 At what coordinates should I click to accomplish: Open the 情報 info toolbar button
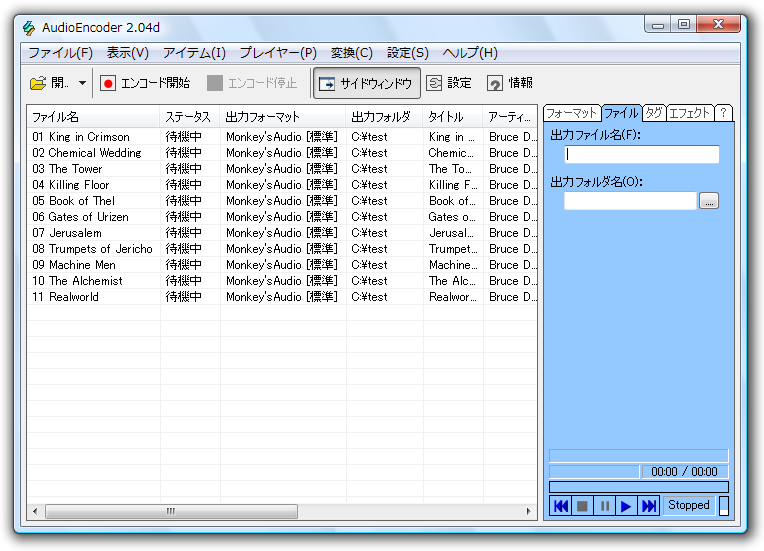[x=510, y=83]
